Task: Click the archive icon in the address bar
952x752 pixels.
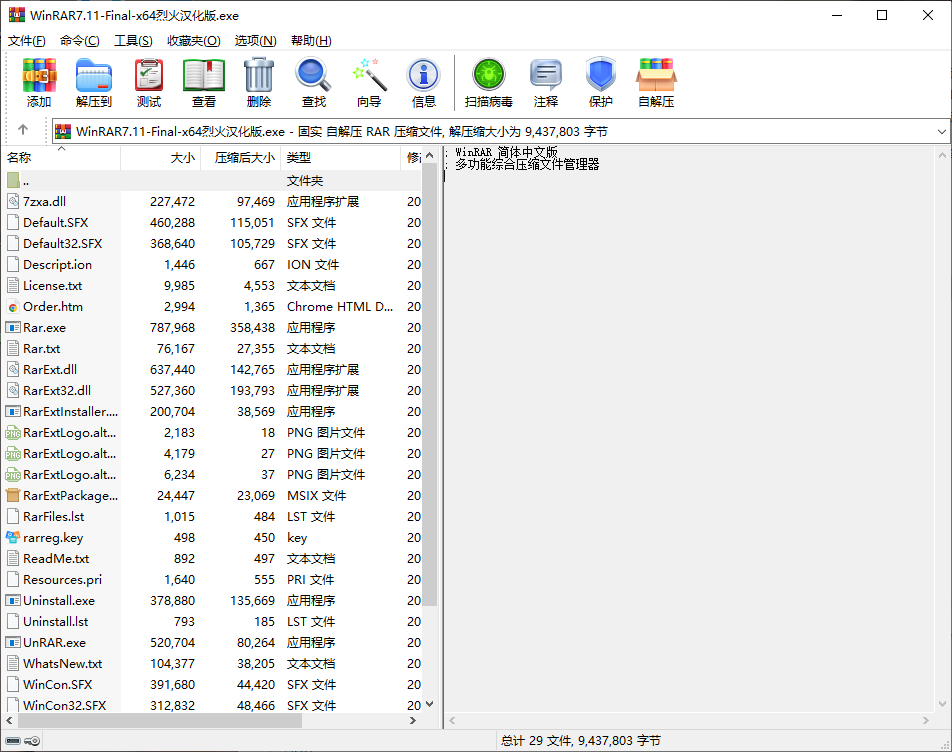Action: [63, 131]
